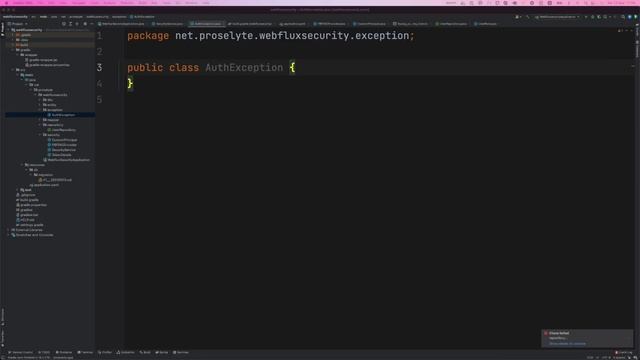
Task: Click link in failure notification popup
Action: point(567,344)
